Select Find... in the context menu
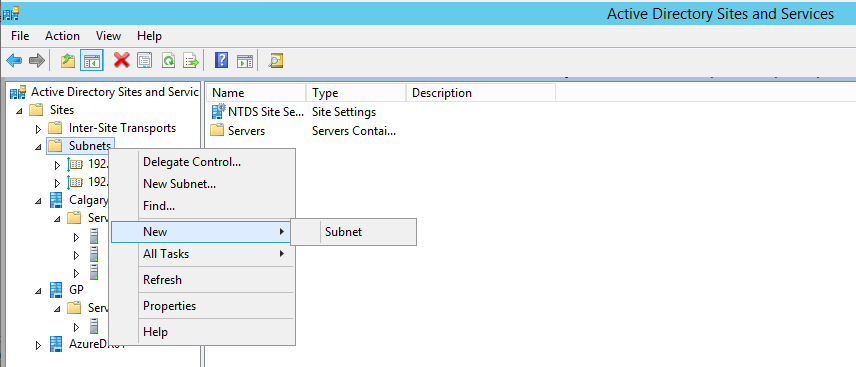The height and width of the screenshot is (367, 856). click(x=203, y=206)
